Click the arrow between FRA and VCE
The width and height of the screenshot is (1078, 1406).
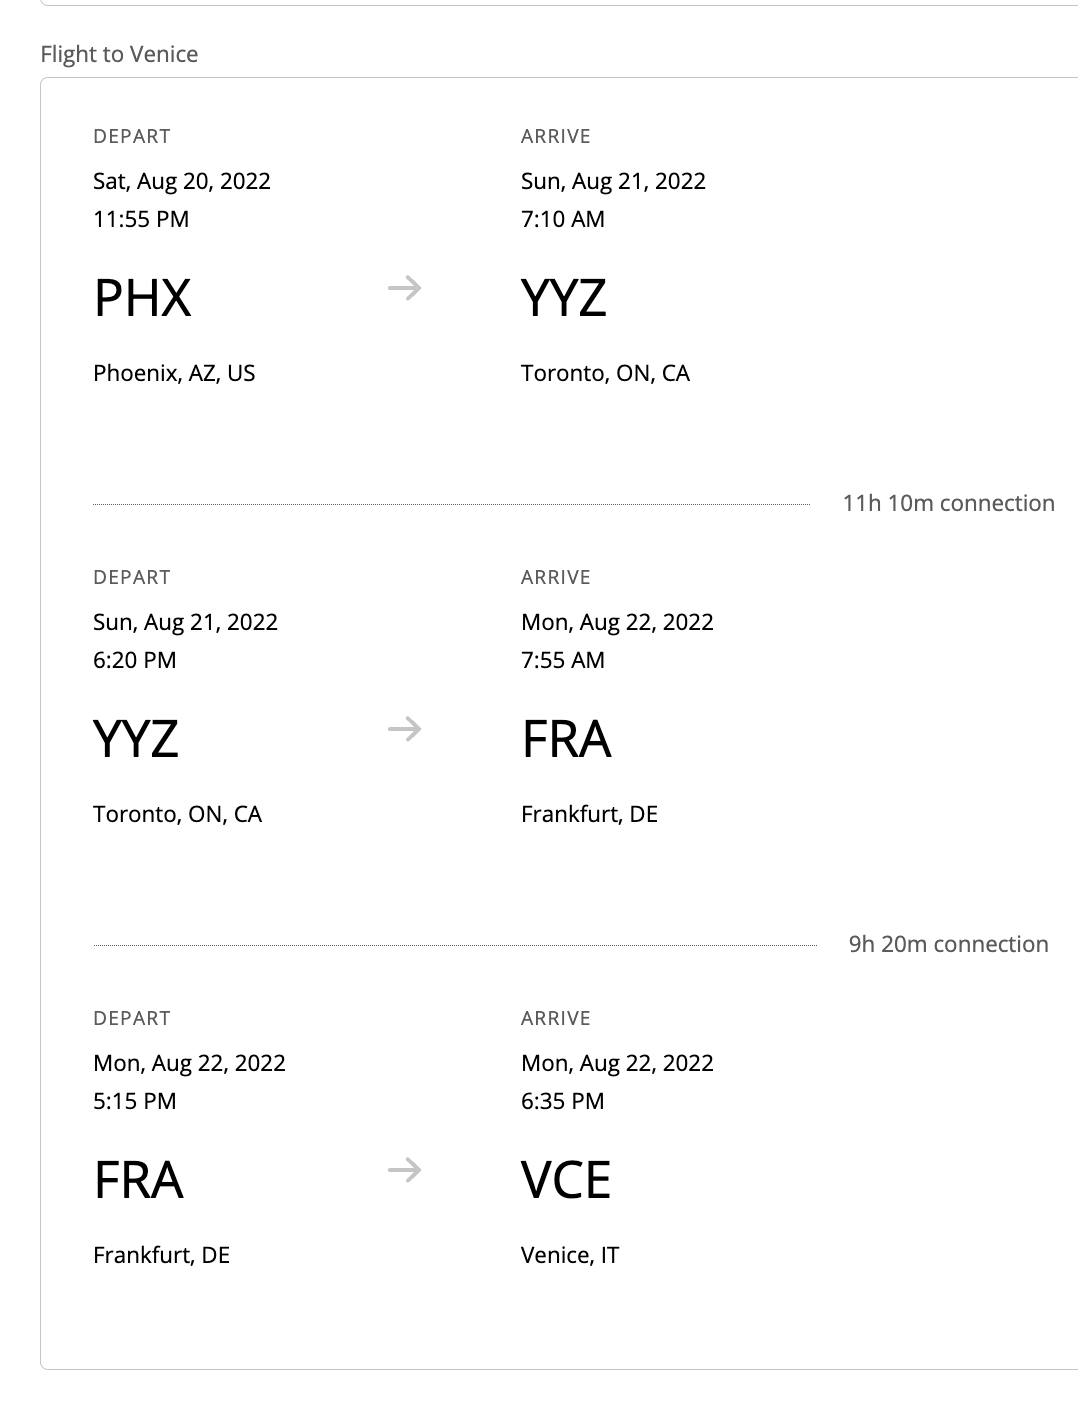pyautogui.click(x=404, y=1170)
